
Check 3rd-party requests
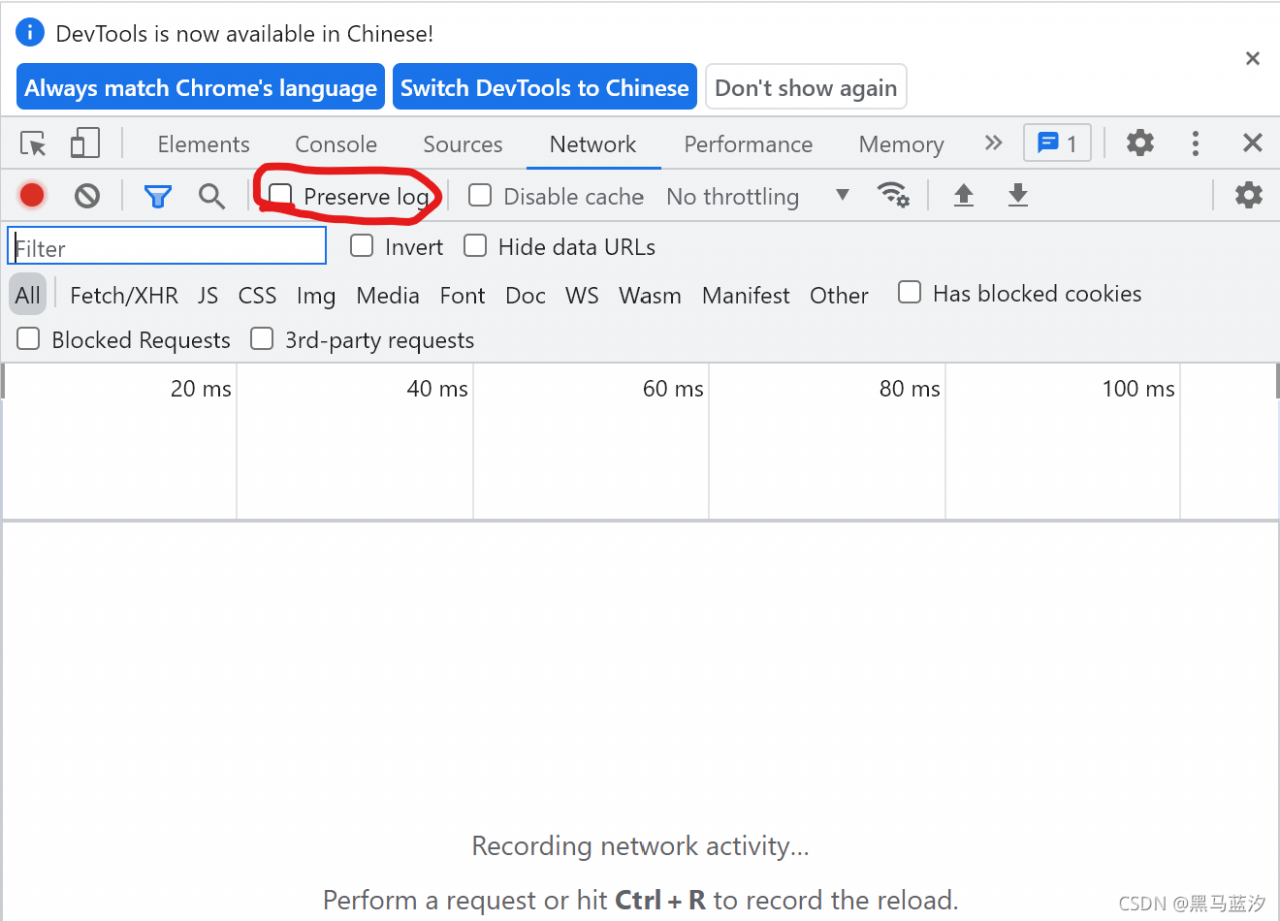(262, 339)
